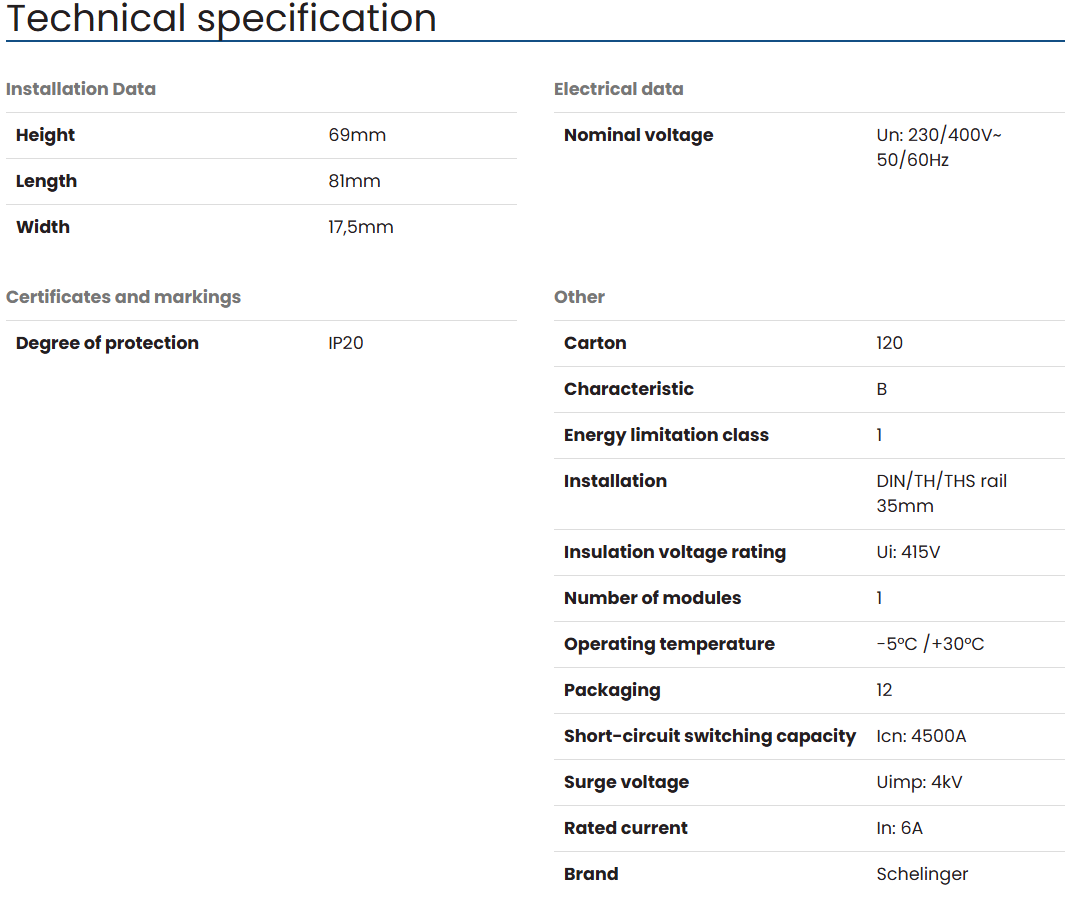Viewport: 1072px width, 901px height.
Task: Select the Length value 81mm
Action: pos(354,181)
